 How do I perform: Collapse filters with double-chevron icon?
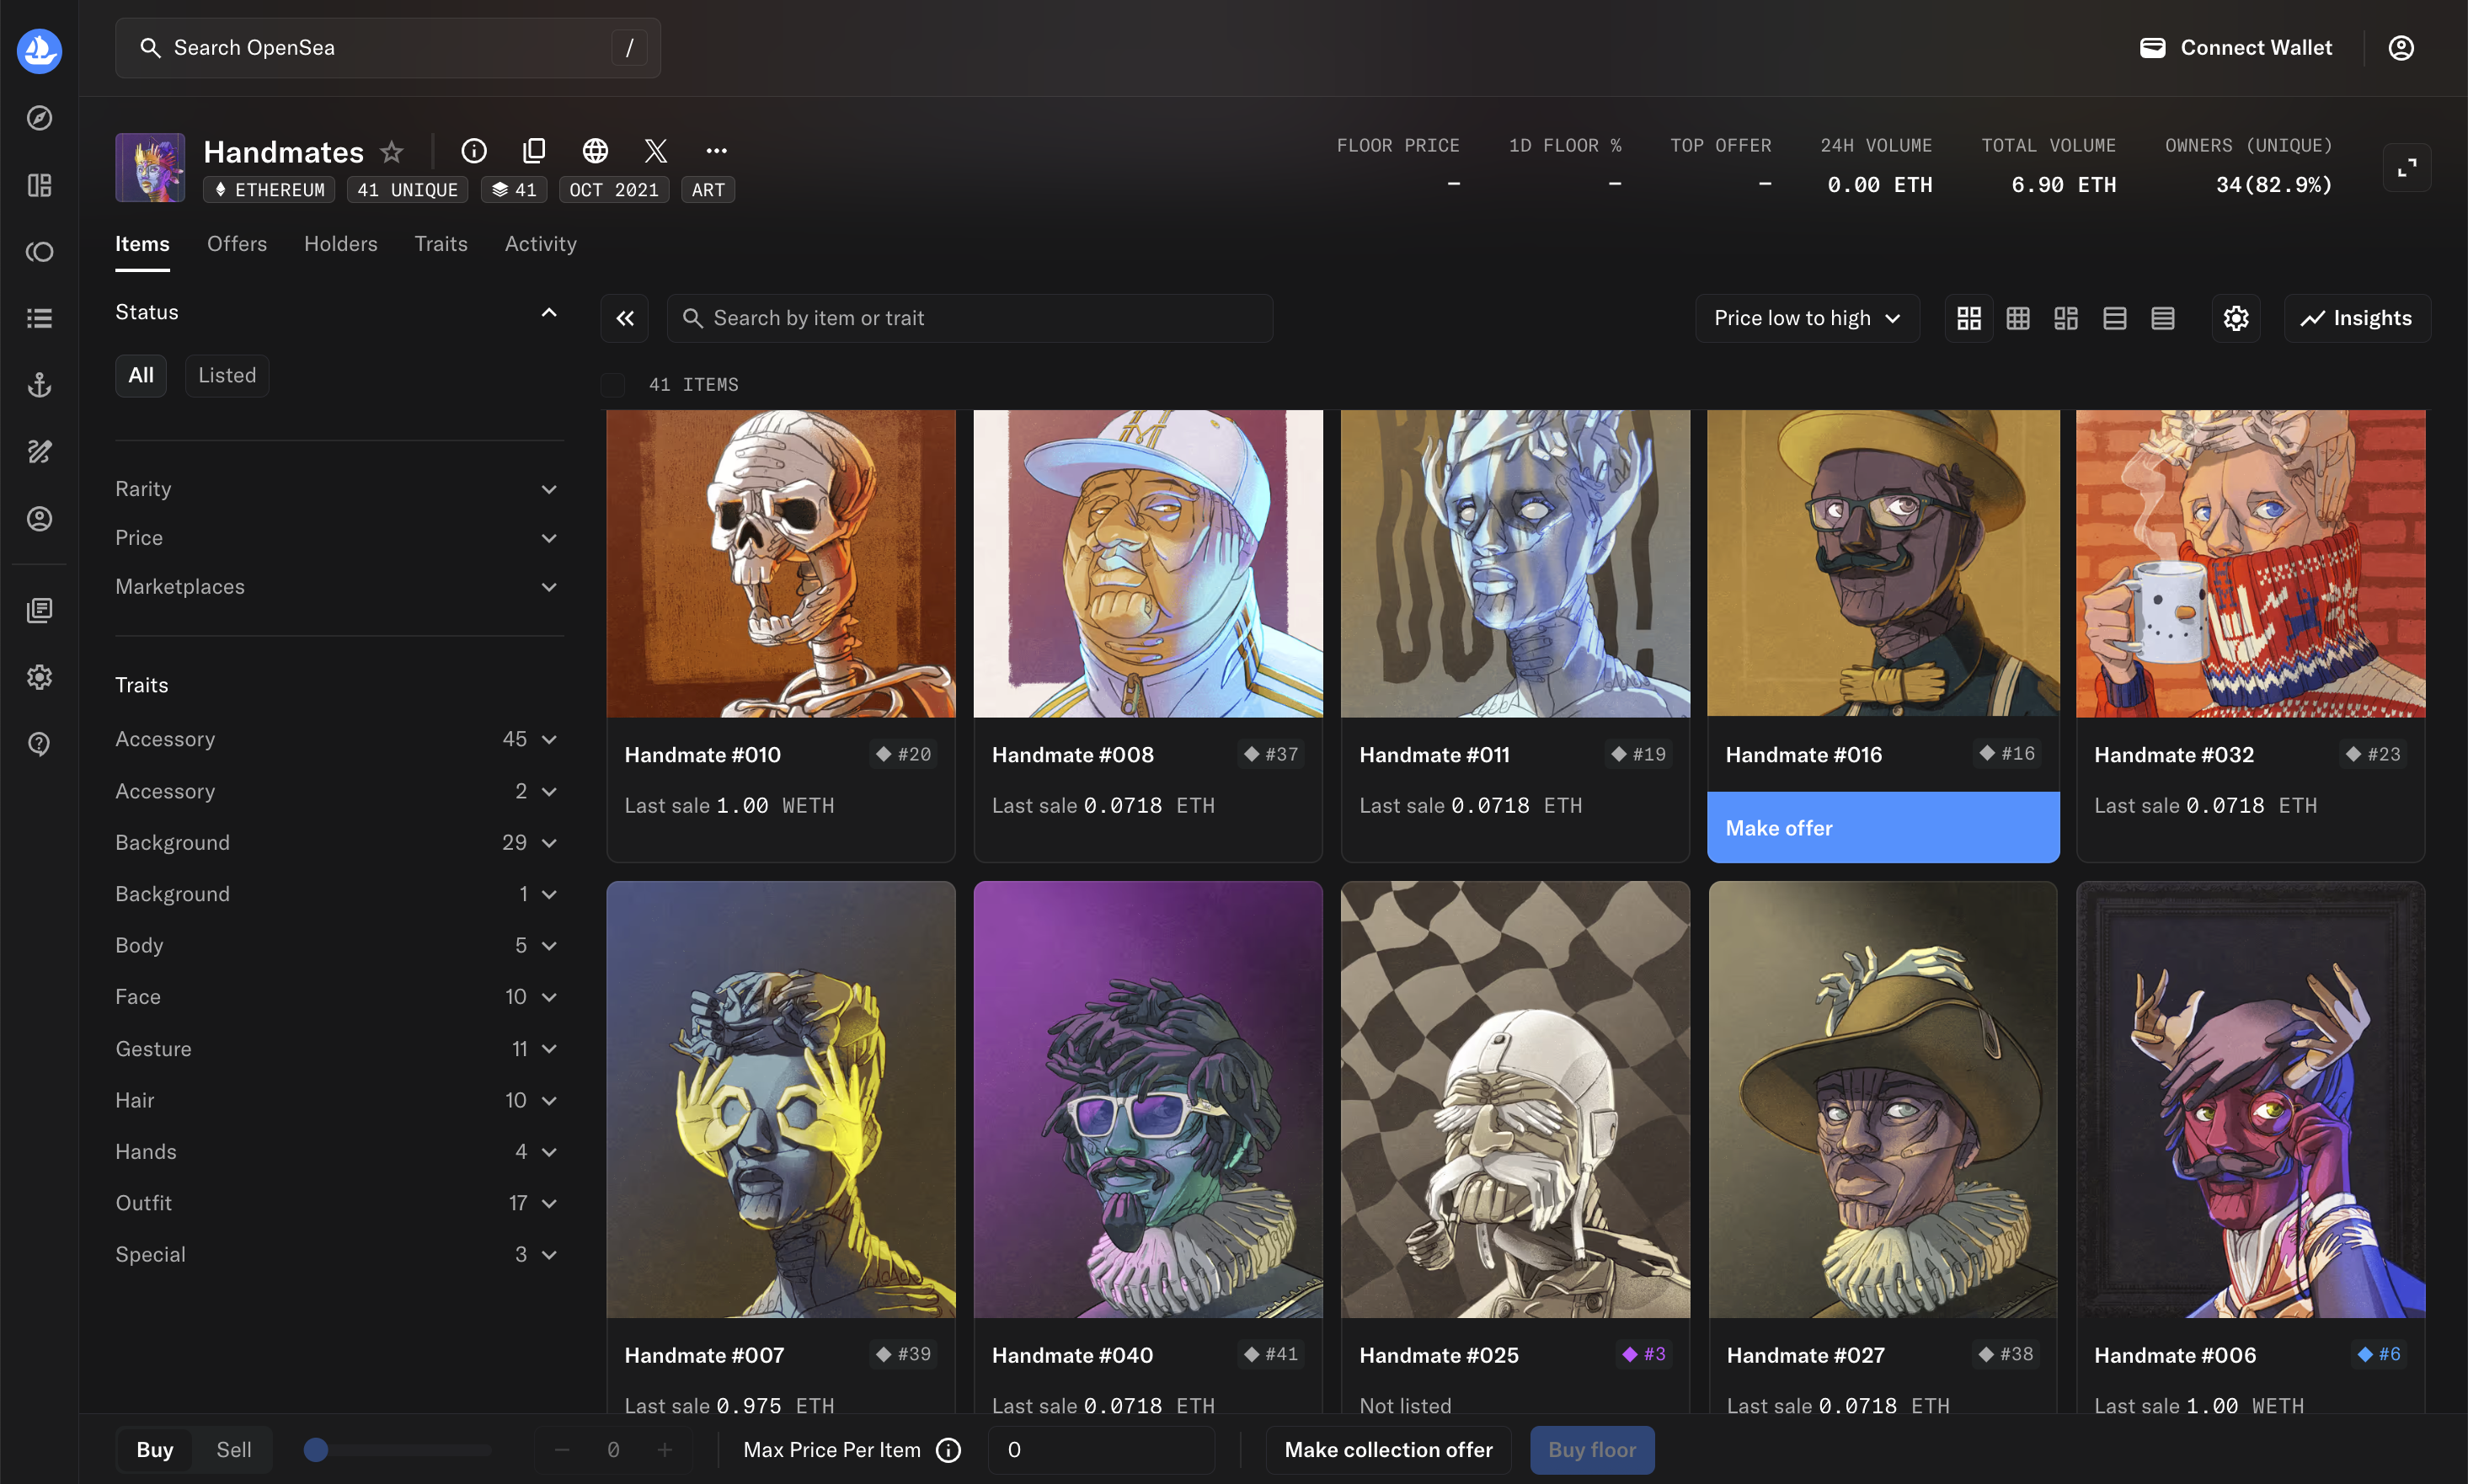[625, 318]
